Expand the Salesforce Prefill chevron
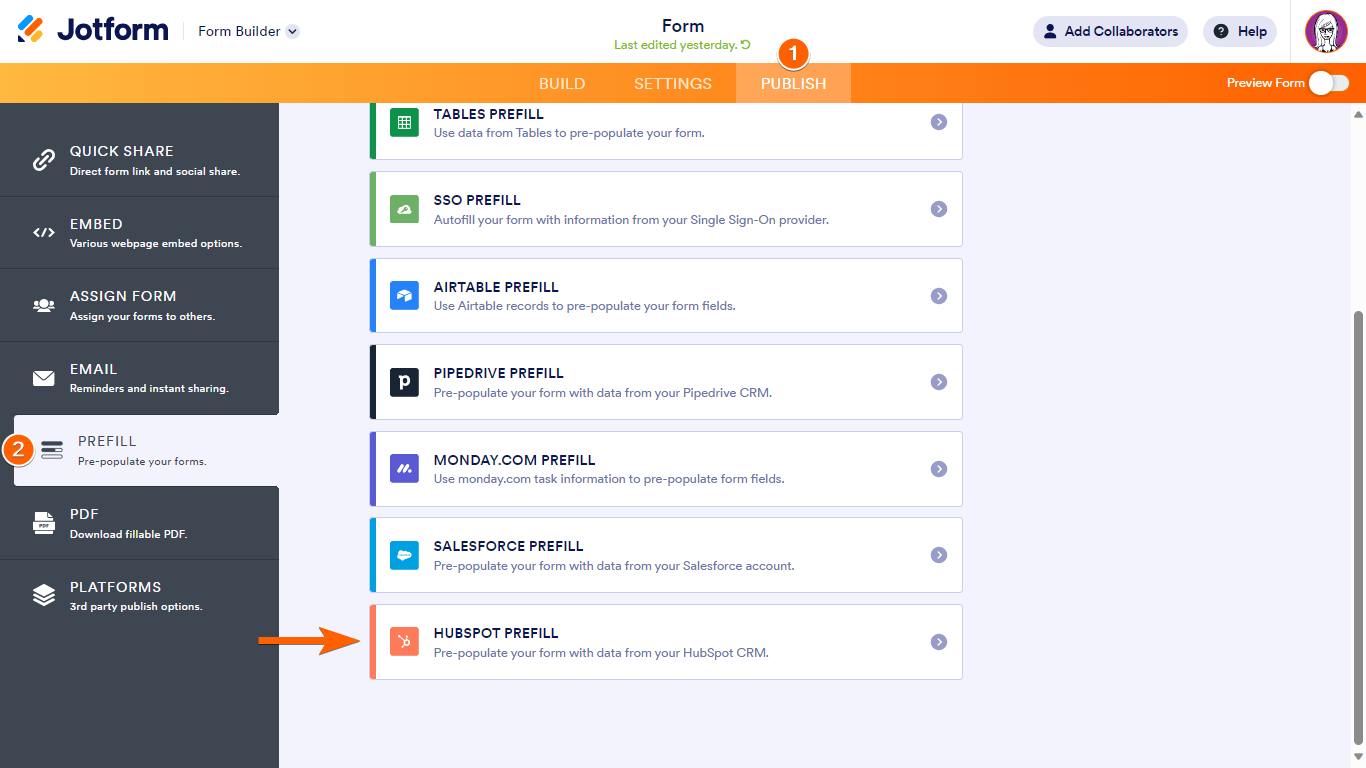The height and width of the screenshot is (768, 1366). coord(938,555)
